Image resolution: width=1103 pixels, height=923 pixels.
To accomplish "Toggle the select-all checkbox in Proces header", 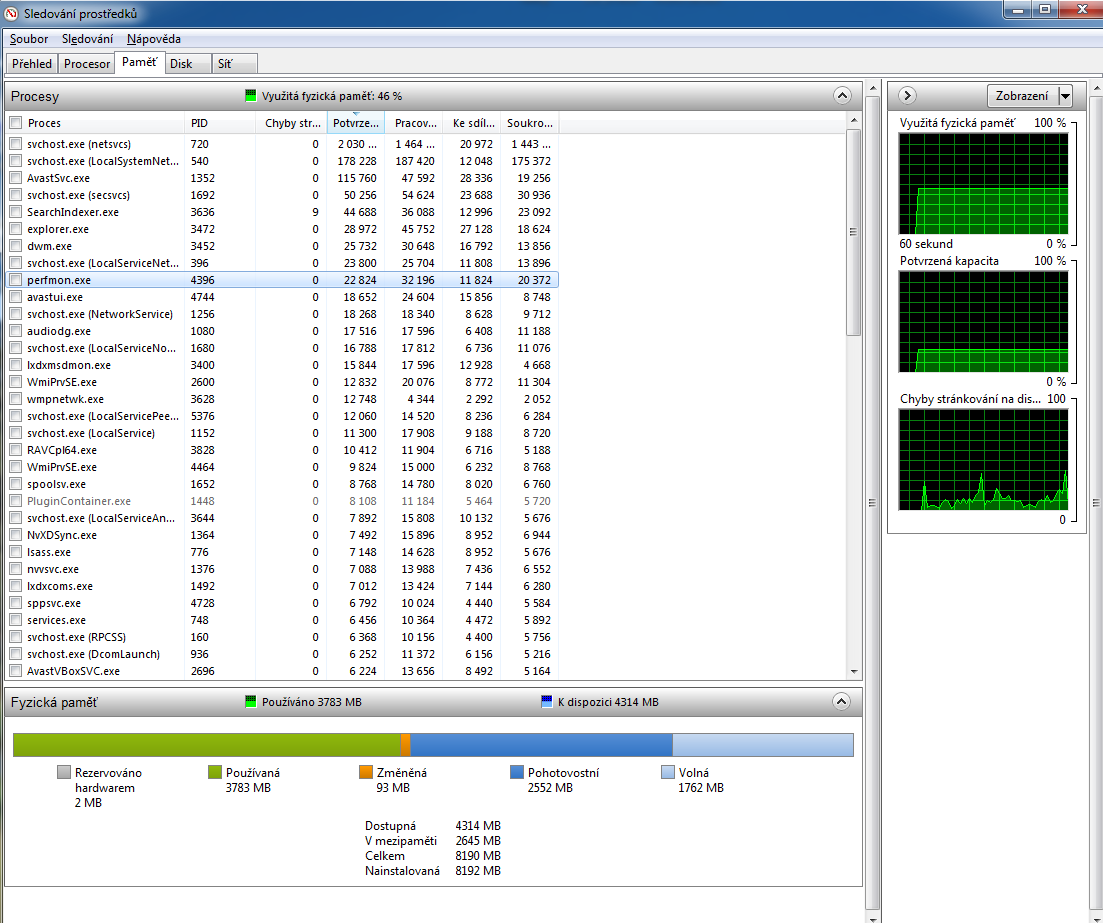I will click(15, 123).
